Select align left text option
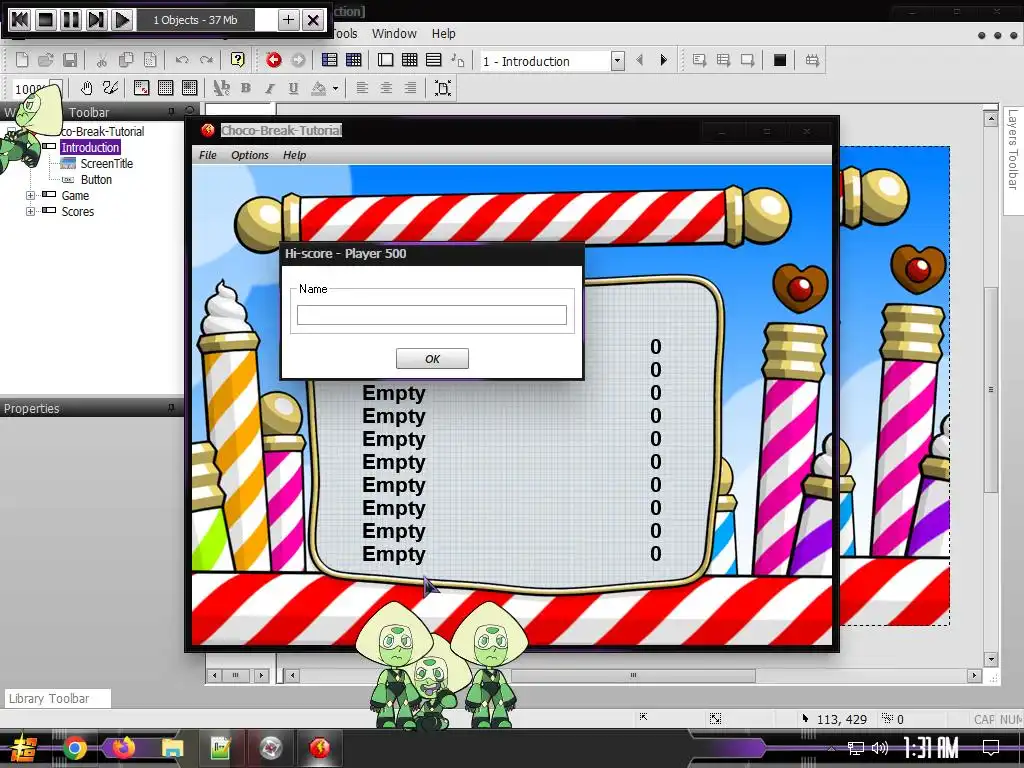This screenshot has height=768, width=1024. tap(362, 88)
